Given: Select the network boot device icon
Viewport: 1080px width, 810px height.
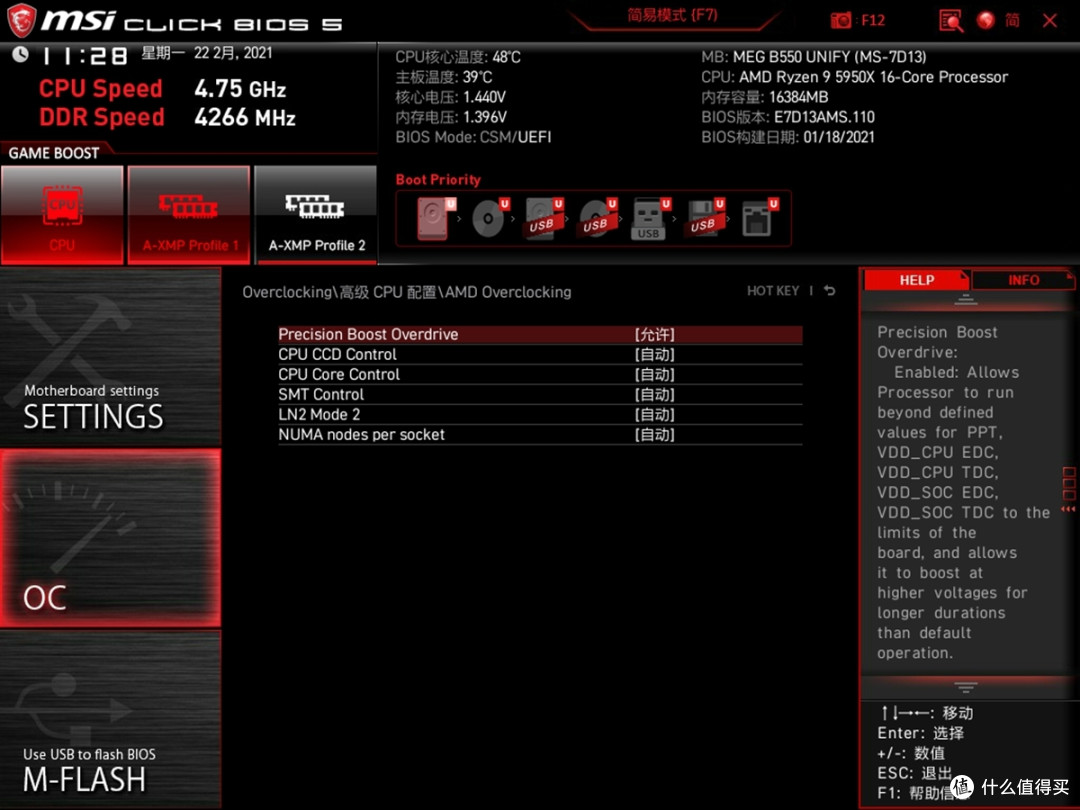Looking at the screenshot, I should click(x=759, y=218).
